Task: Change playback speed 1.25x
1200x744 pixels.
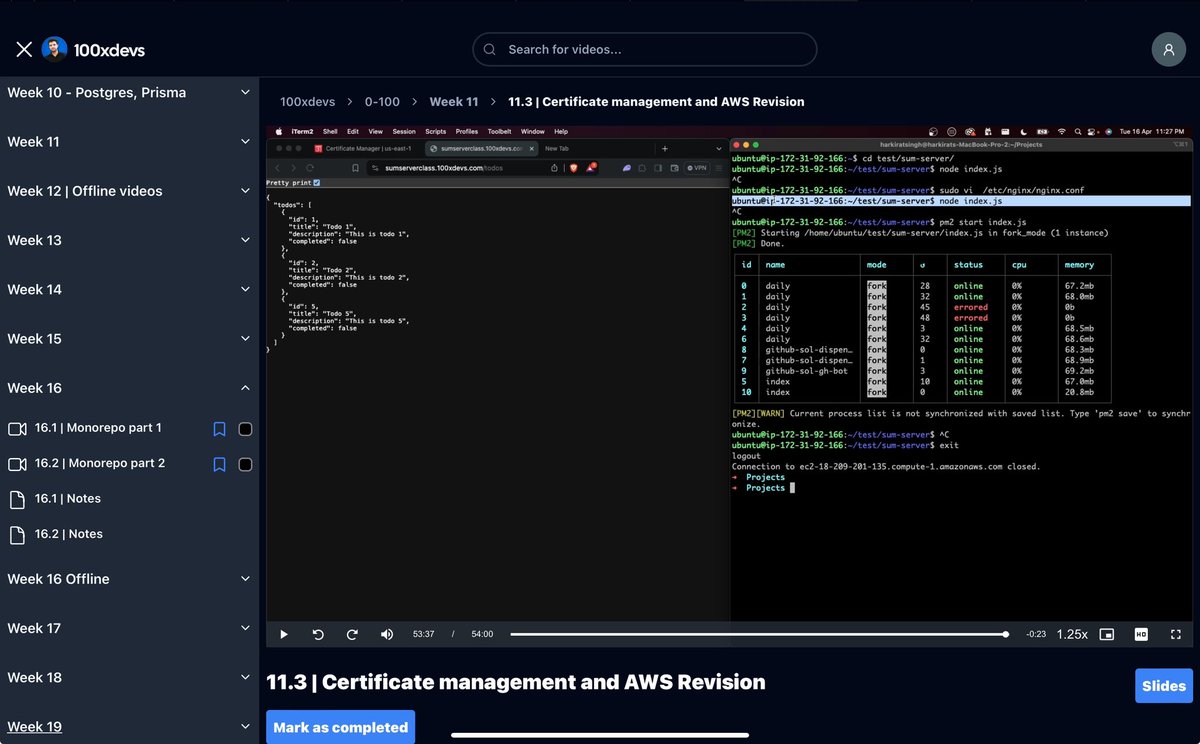Action: click(x=1072, y=634)
